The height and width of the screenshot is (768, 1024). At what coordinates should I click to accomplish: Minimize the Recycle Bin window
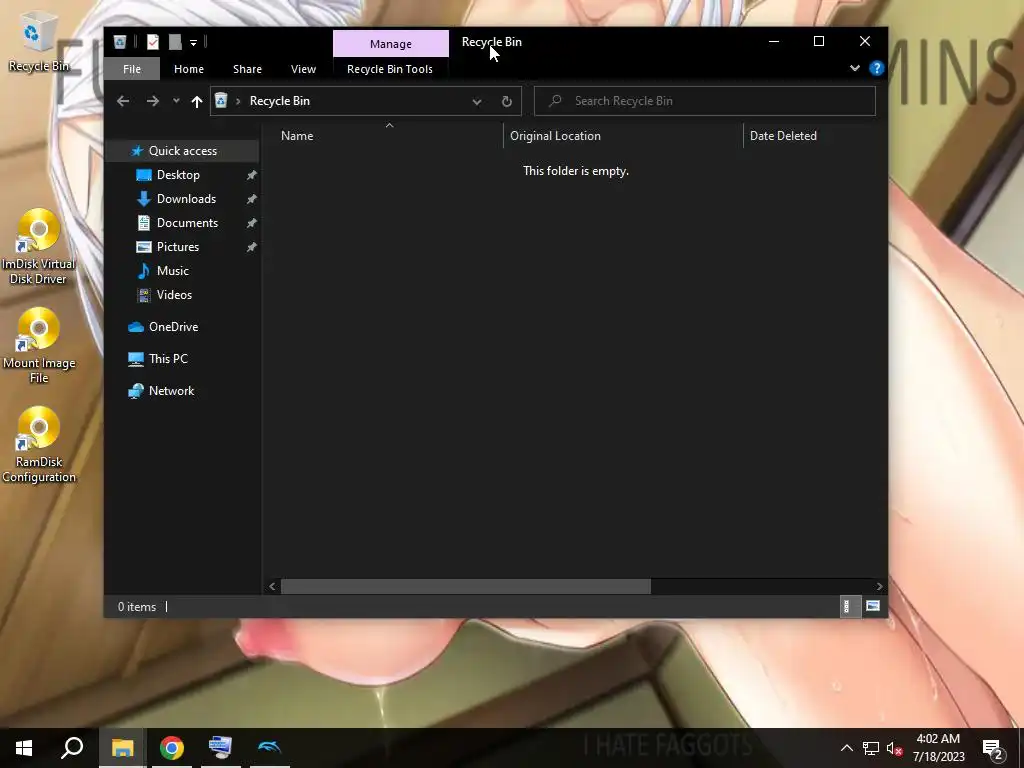774,42
